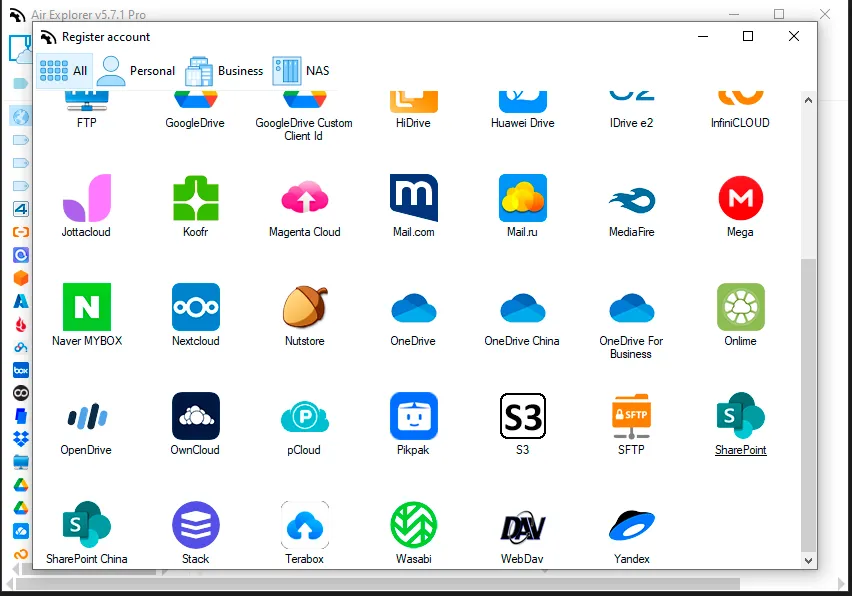Click the 4shared icon in Air Explorer sidebar
Image resolution: width=852 pixels, height=596 pixels.
[21, 209]
